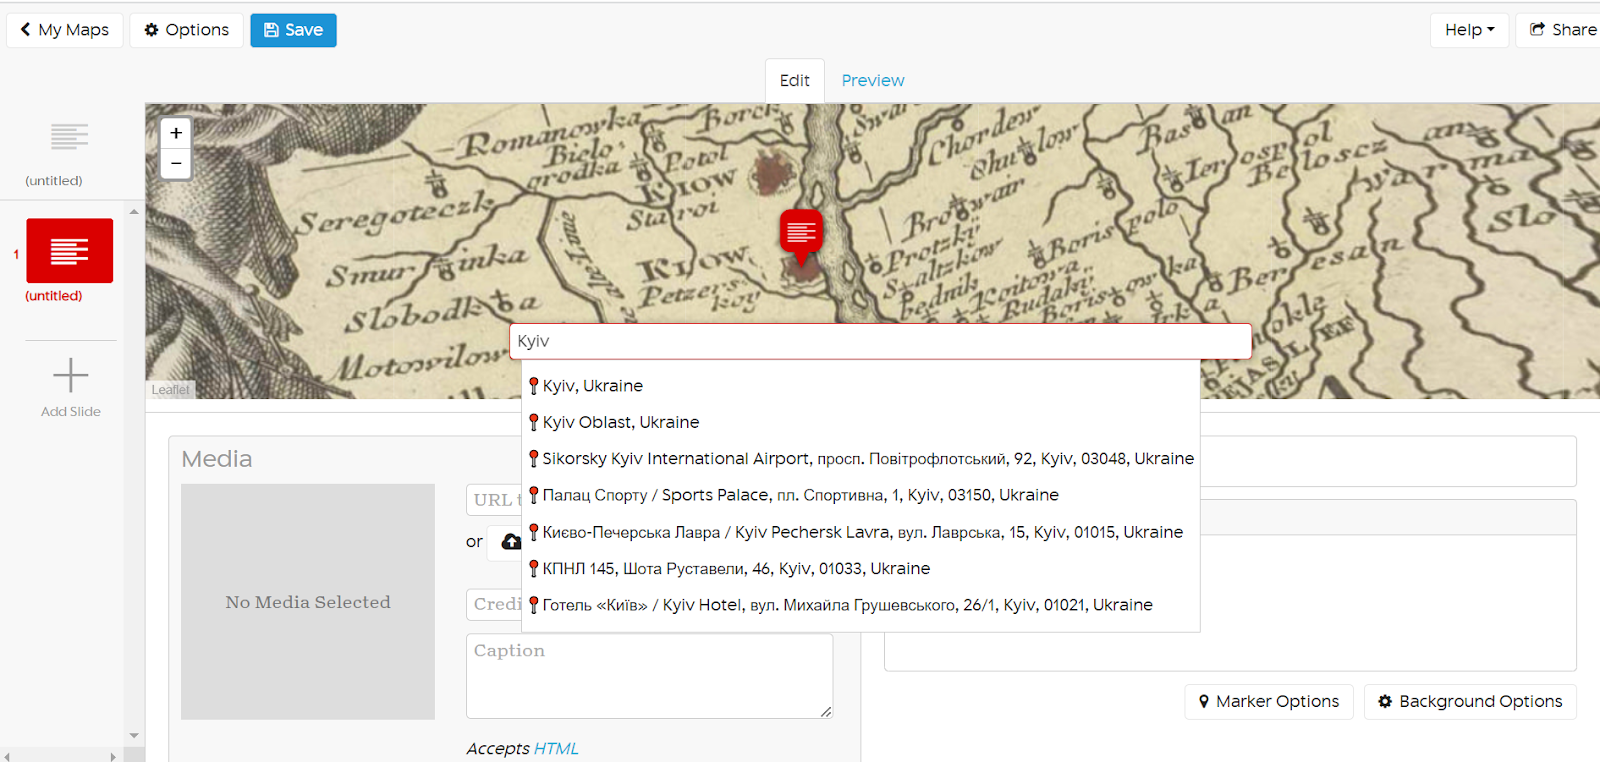Image resolution: width=1600 pixels, height=762 pixels.
Task: Click pin icon beside Kyiv, Ukraine
Action: (534, 386)
